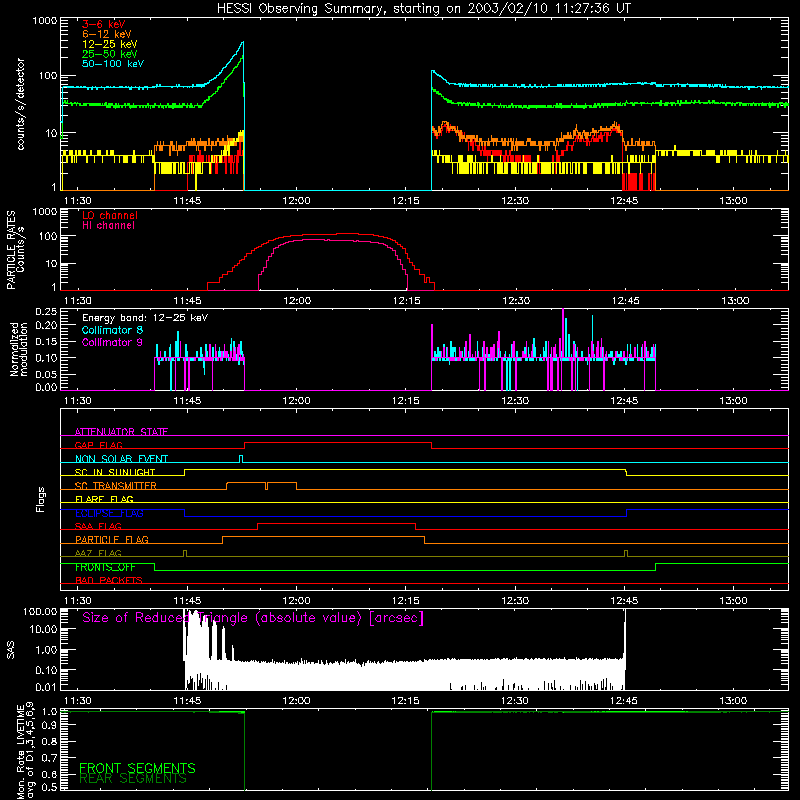Select the 3-6 keV legend label
800x800 pixels.
click(x=103, y=24)
